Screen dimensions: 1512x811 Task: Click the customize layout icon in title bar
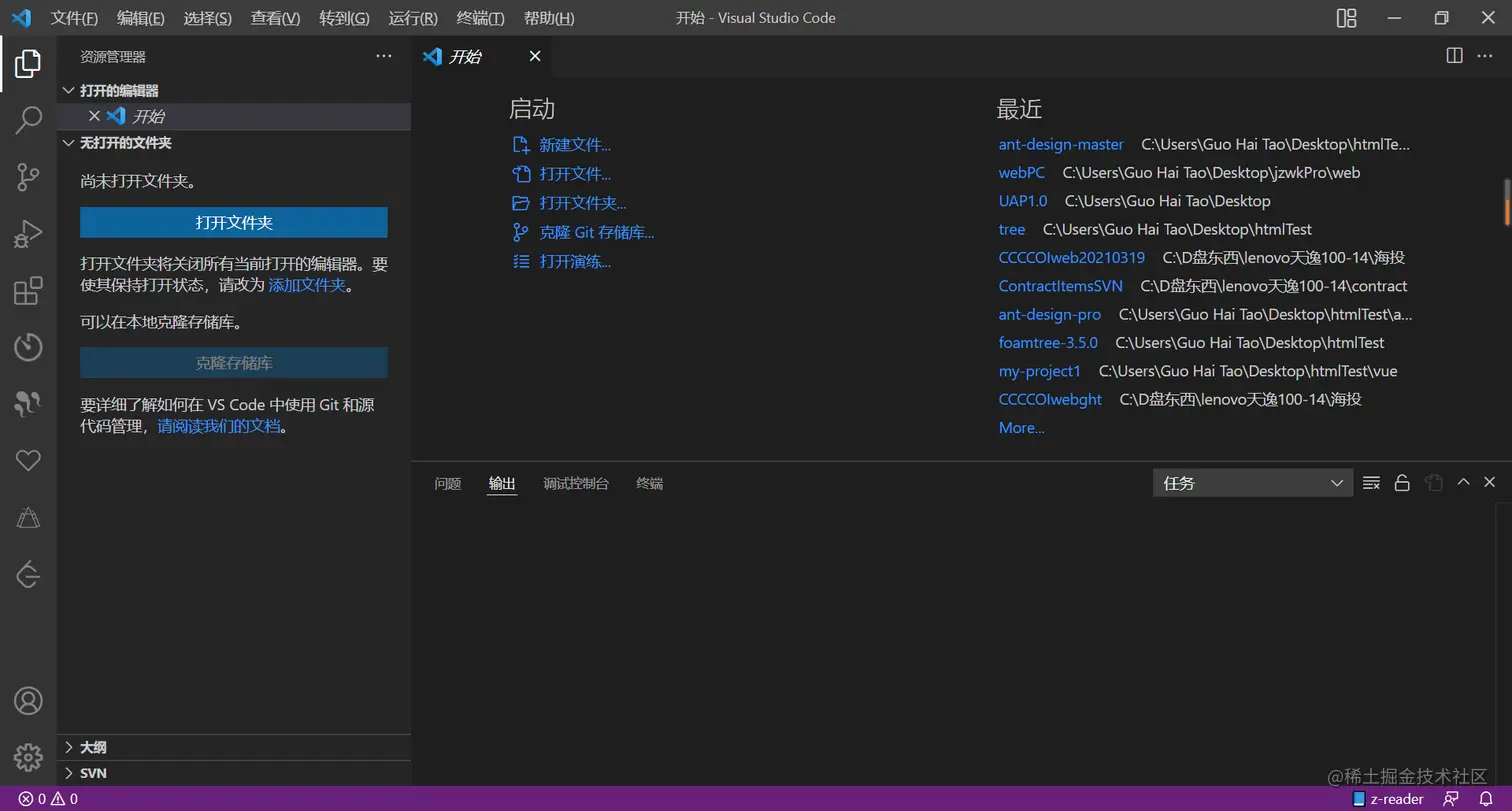pos(1347,18)
